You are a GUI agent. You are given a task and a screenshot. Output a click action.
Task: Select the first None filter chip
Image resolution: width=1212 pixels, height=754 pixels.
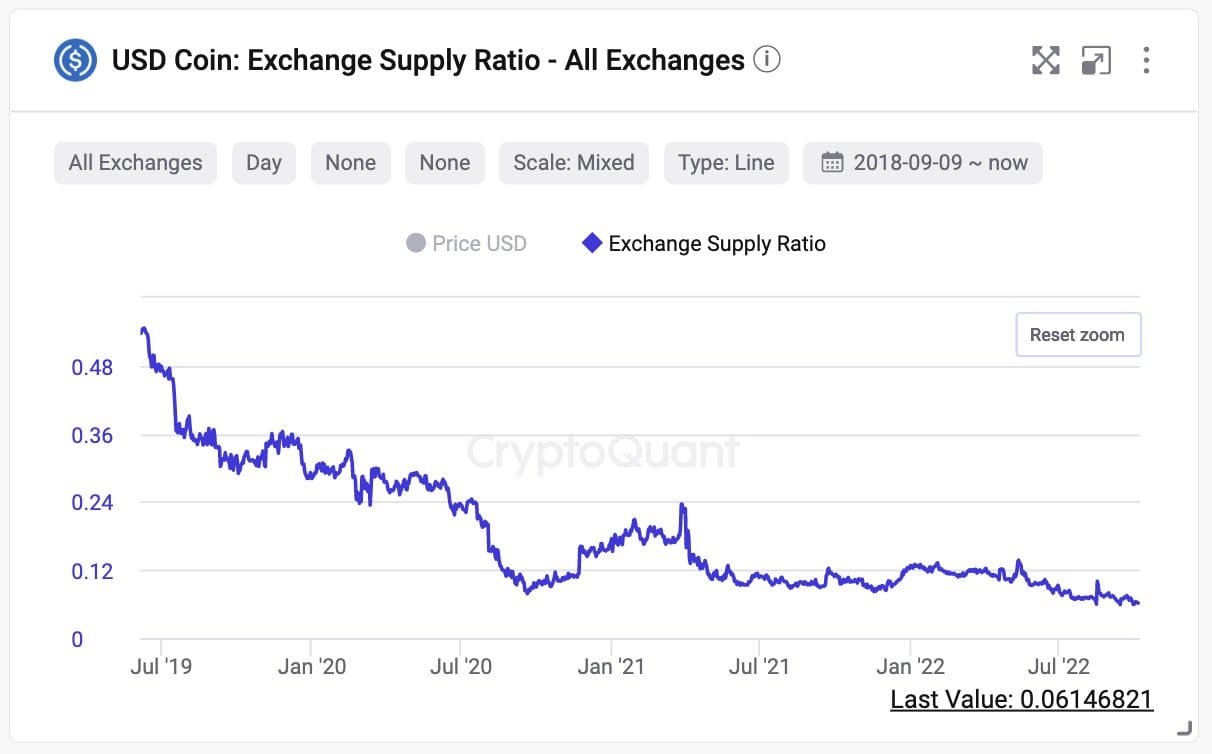[350, 162]
